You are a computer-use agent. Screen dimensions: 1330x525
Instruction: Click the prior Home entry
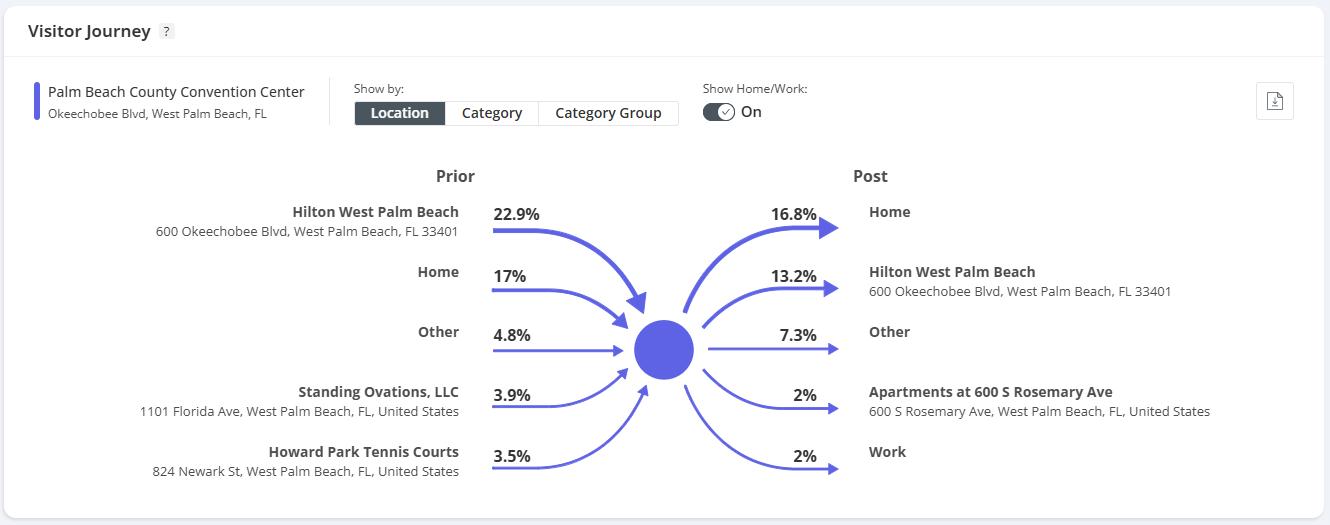coord(438,272)
